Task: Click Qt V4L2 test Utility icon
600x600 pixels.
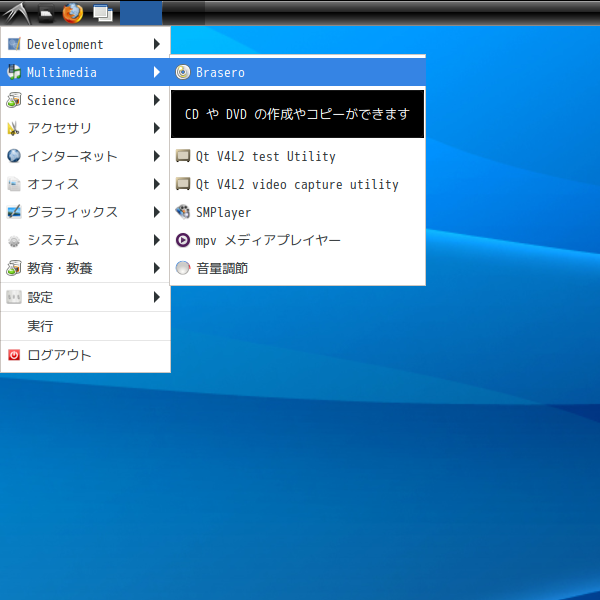Action: pyautogui.click(x=183, y=156)
